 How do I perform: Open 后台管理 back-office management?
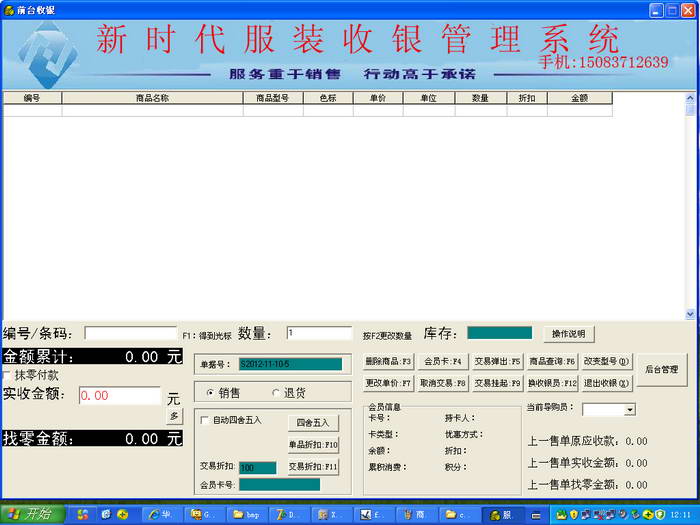tap(662, 370)
